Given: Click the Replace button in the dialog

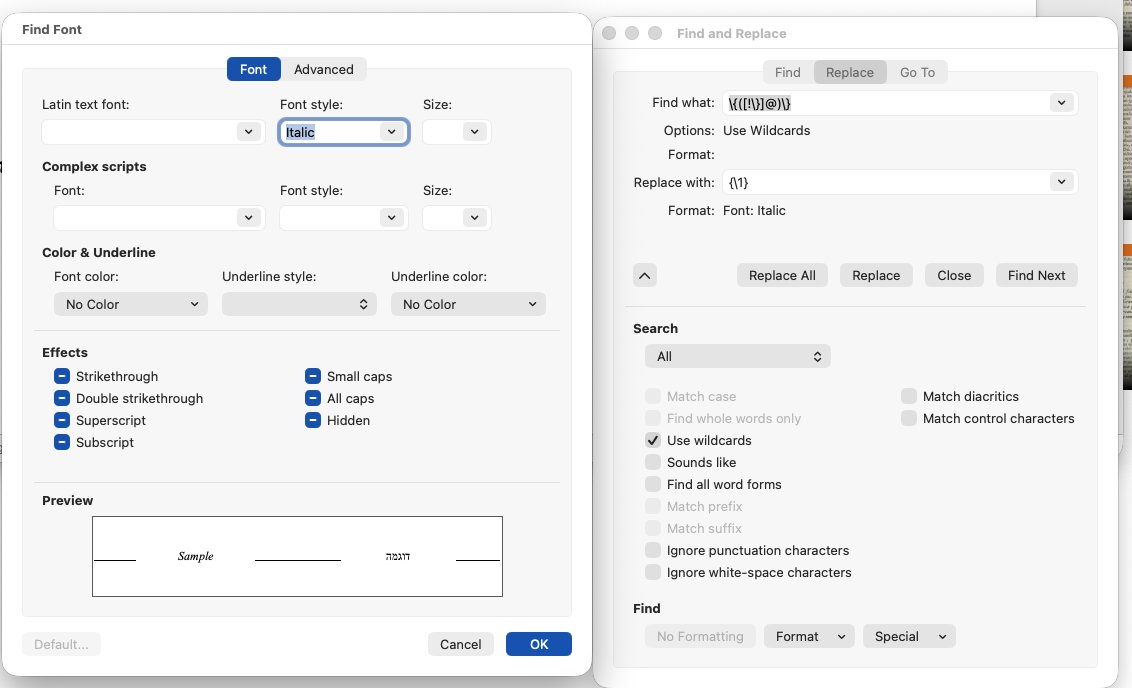Looking at the screenshot, I should click(x=876, y=276).
